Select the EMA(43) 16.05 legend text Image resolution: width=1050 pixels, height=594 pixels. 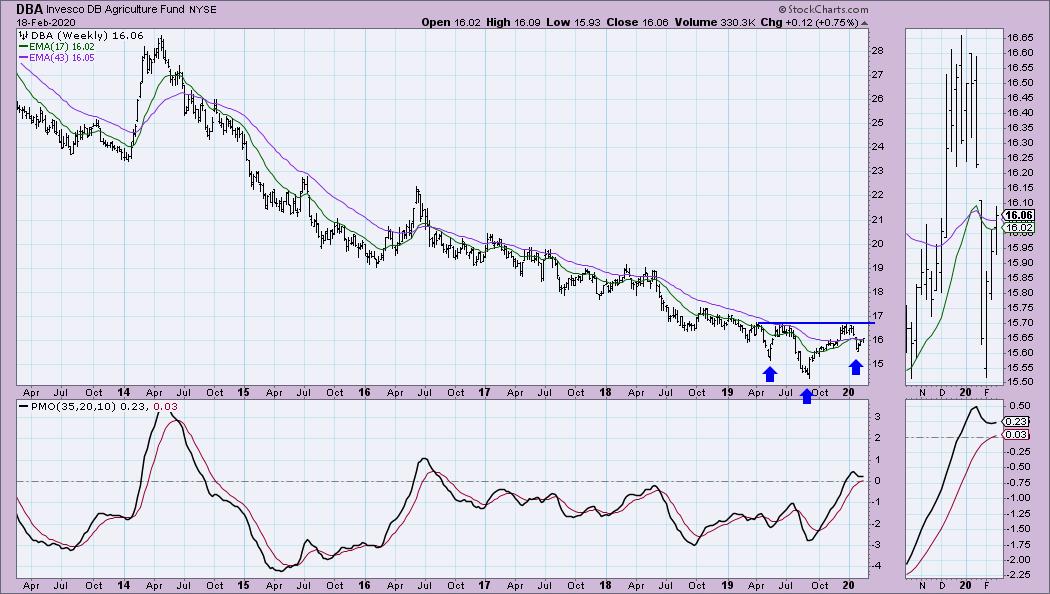tap(62, 58)
